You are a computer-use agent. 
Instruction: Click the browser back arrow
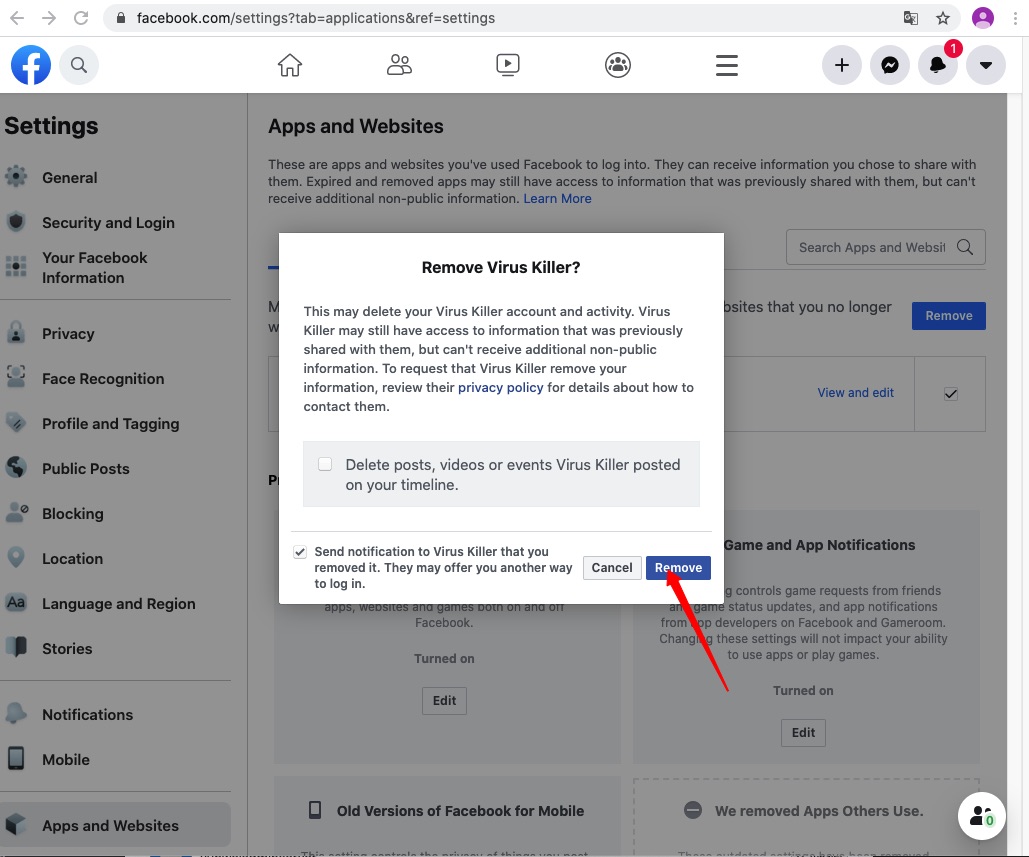[x=17, y=18]
